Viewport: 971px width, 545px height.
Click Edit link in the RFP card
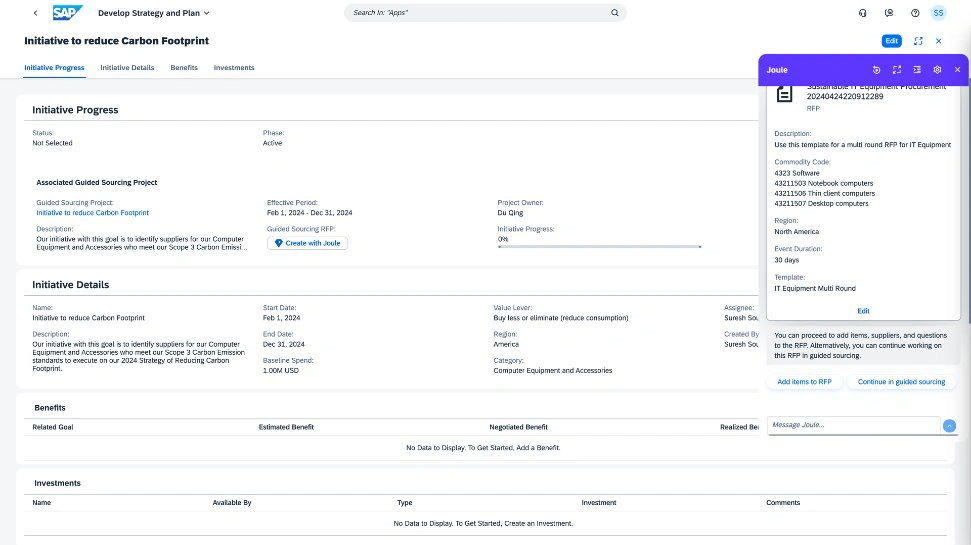863,311
